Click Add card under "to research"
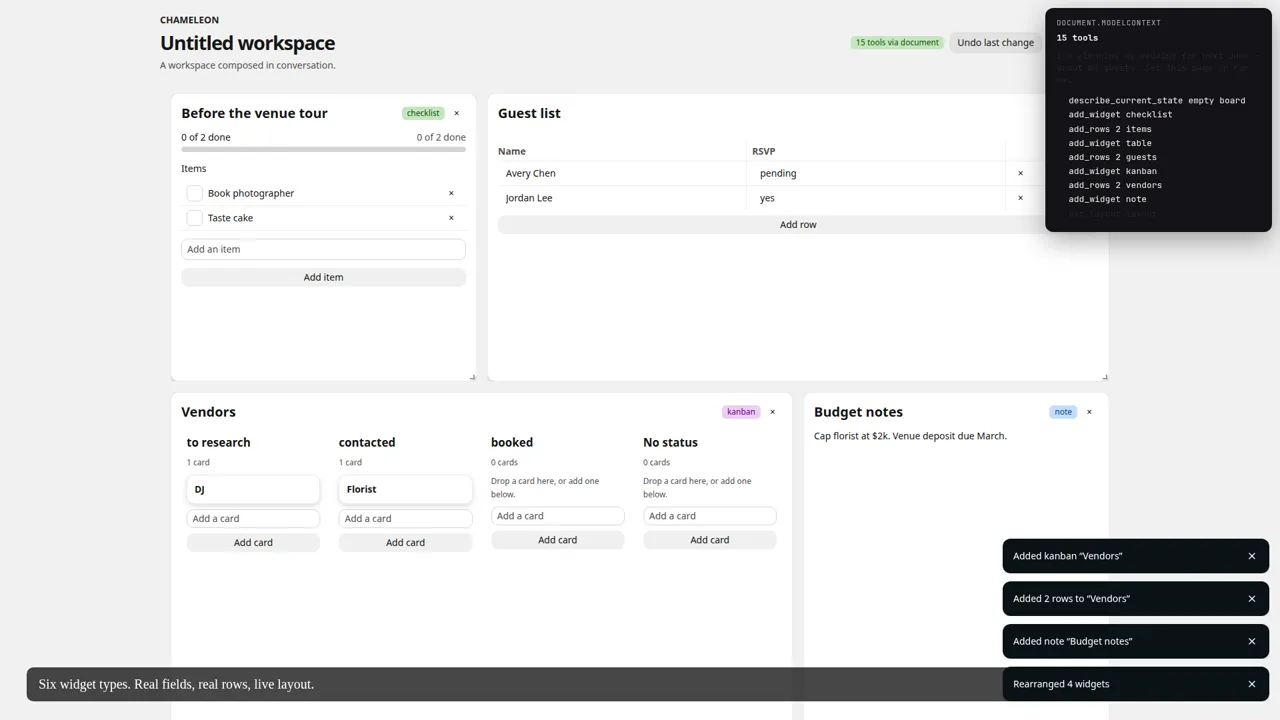This screenshot has height=720, width=1280. pyautogui.click(x=253, y=543)
